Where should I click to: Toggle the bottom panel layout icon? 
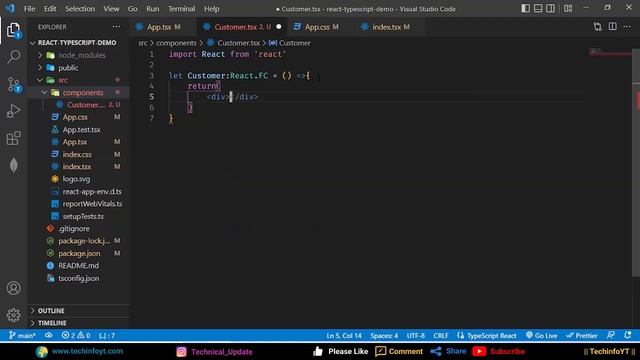[538, 9]
